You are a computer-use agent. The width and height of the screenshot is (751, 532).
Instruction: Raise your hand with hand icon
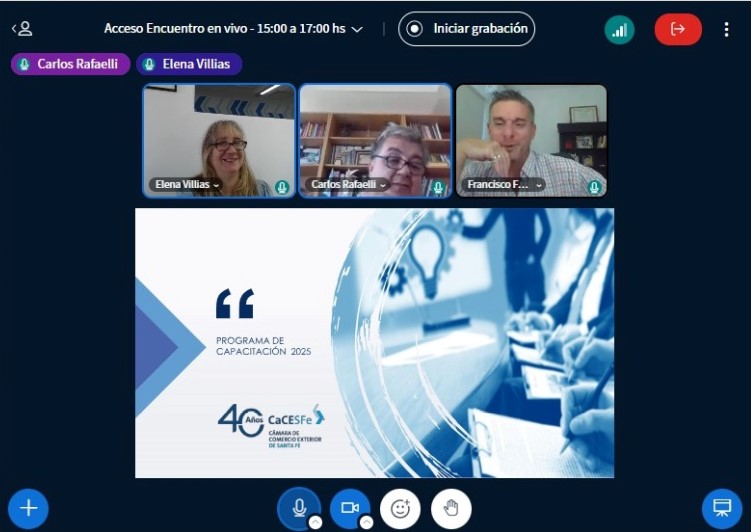click(451, 508)
